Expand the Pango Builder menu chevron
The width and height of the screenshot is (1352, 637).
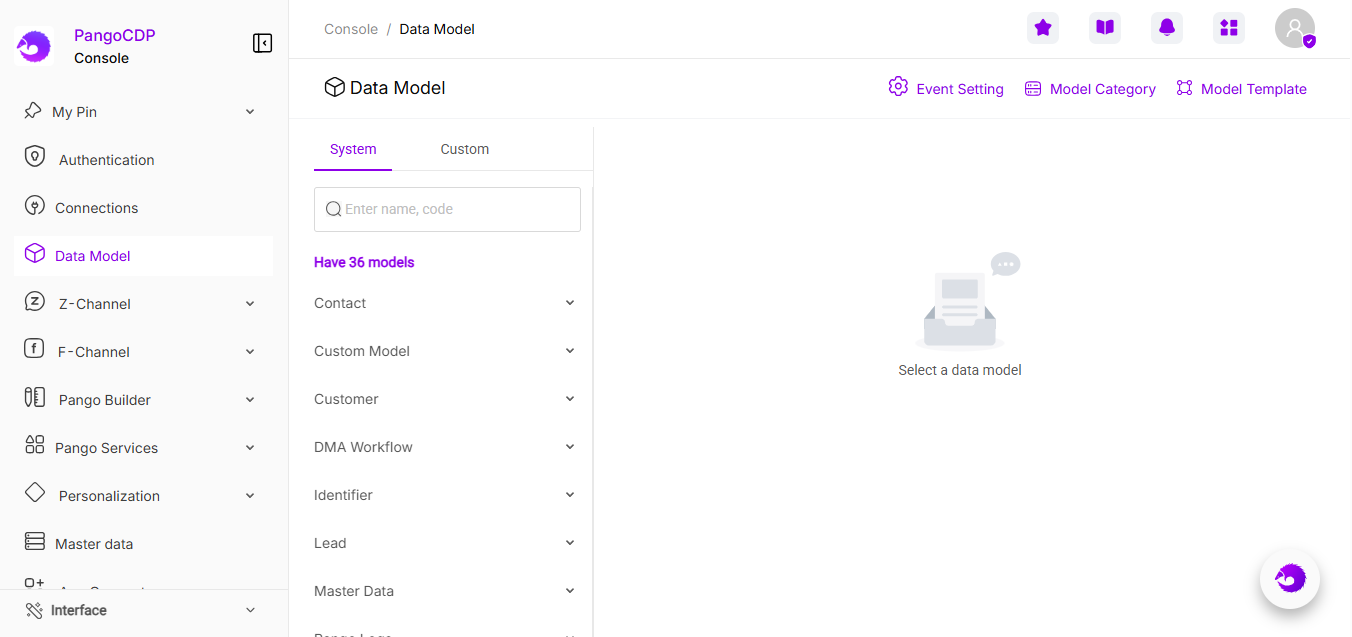[250, 400]
